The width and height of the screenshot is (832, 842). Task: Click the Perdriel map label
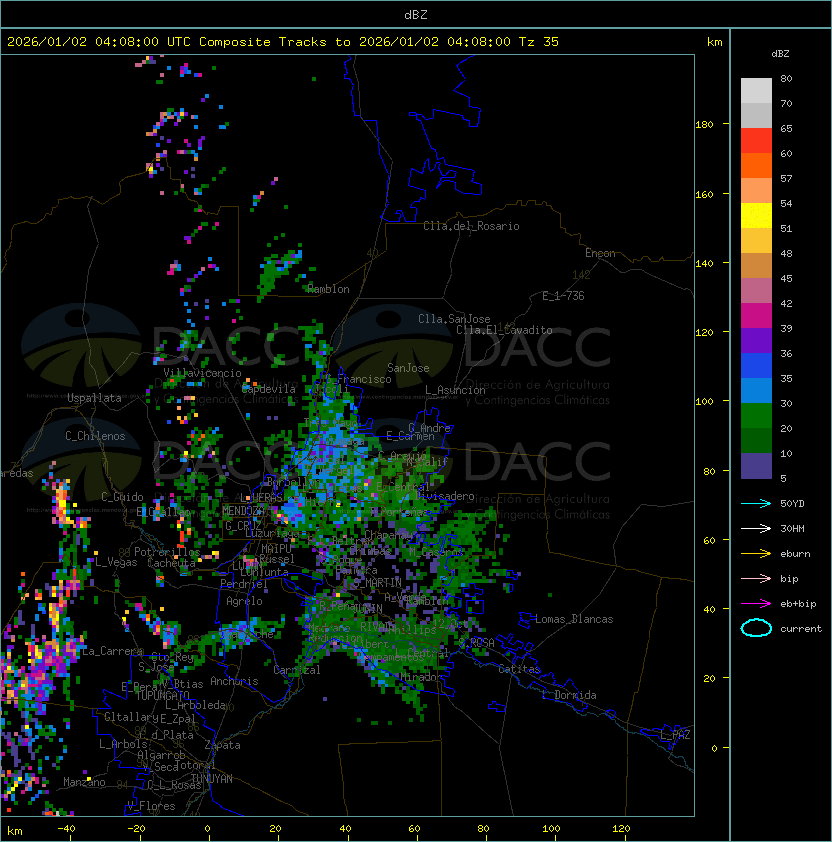244,584
